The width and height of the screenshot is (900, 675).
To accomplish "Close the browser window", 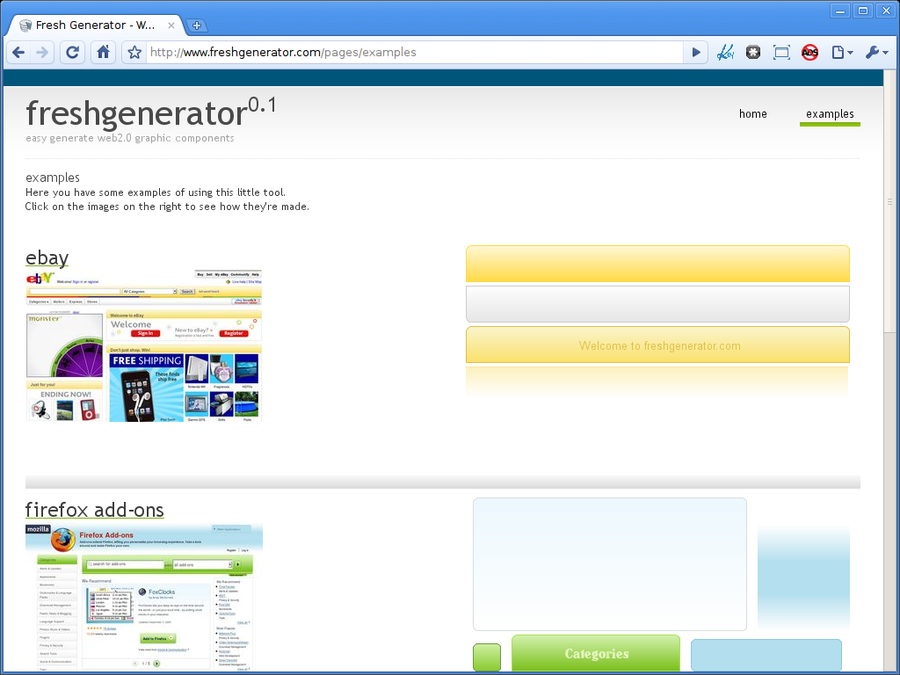I will click(x=886, y=11).
